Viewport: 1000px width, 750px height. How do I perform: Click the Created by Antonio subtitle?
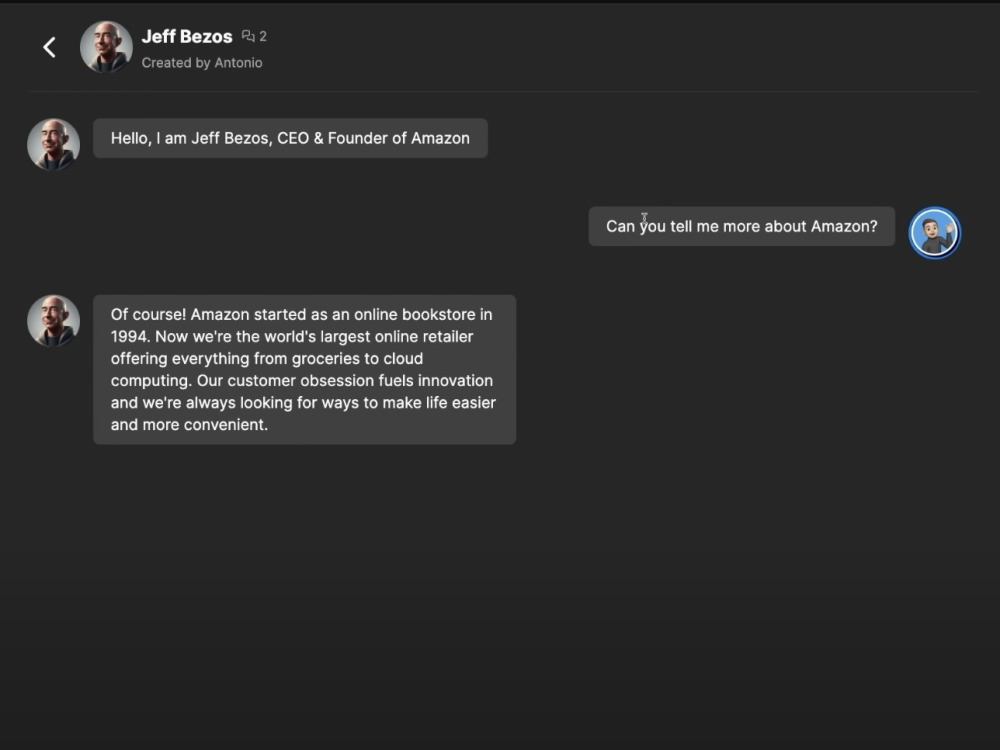point(202,62)
